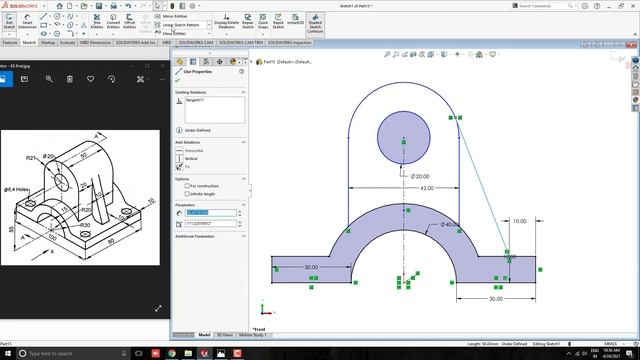Image resolution: width=640 pixels, height=360 pixels.
Task: Enable the For construction checkbox
Action: (x=187, y=186)
